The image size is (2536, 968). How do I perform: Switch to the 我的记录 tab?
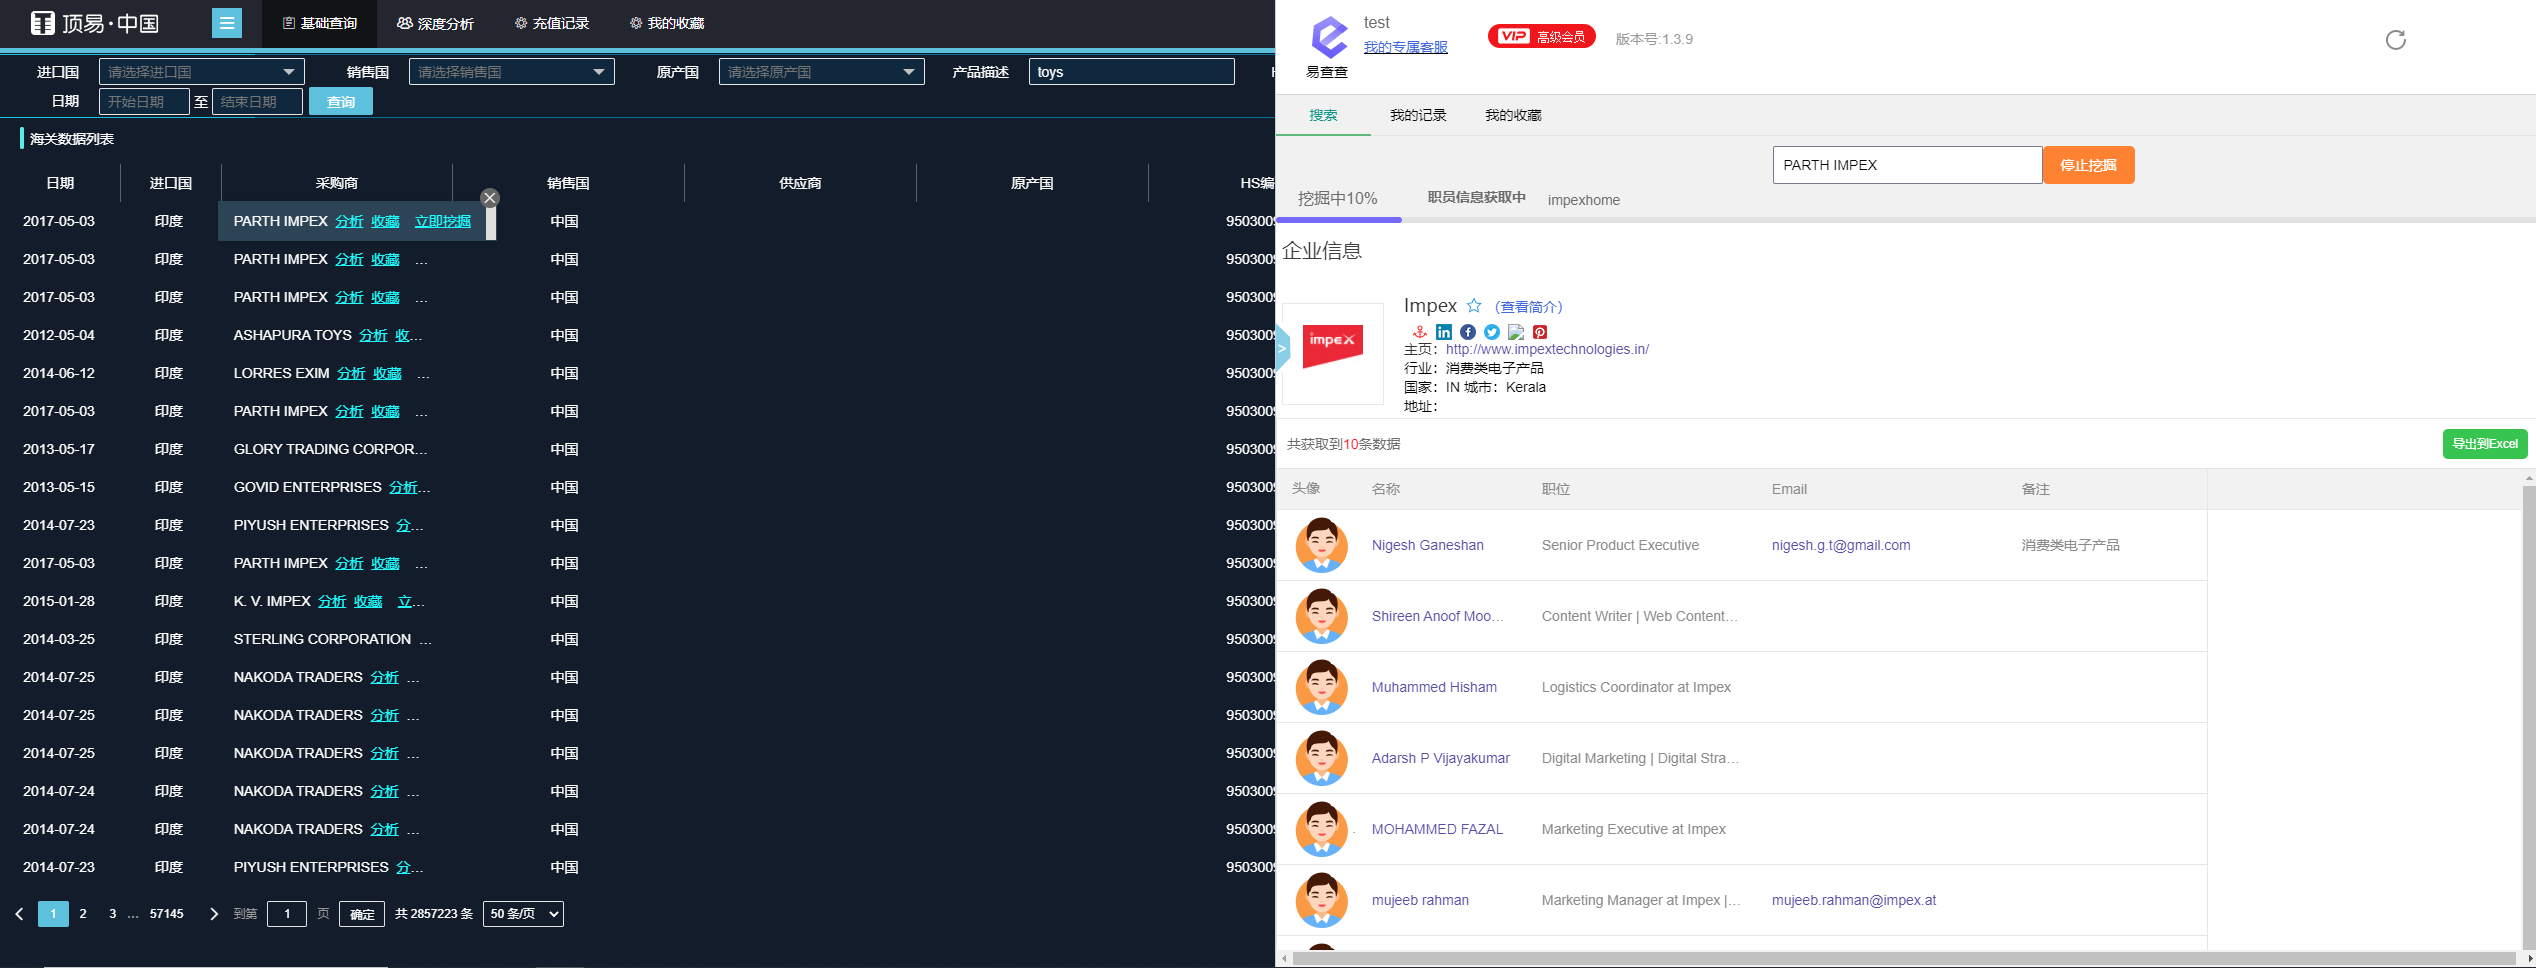(x=1418, y=115)
